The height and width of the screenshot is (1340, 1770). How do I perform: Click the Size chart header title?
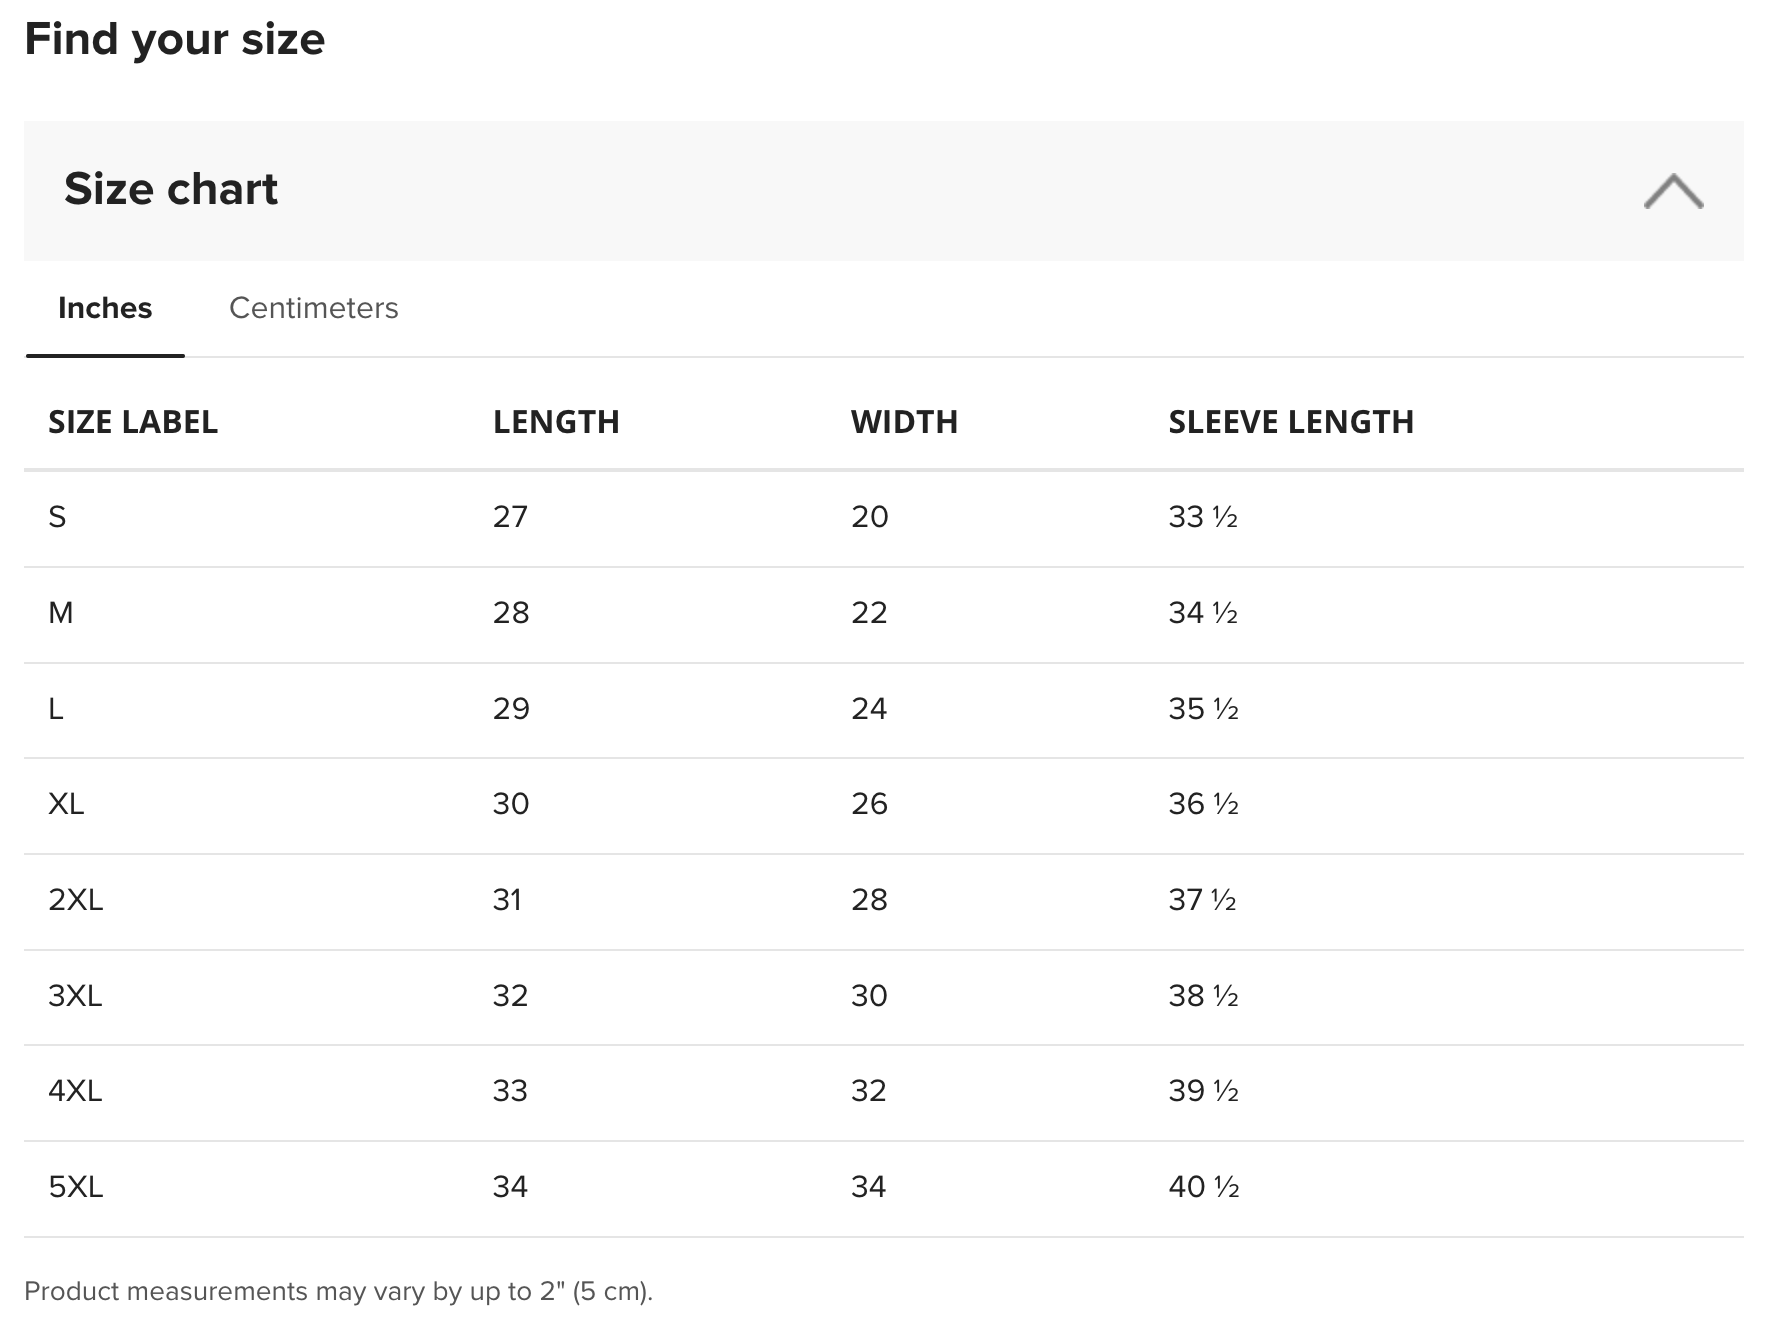tap(171, 189)
